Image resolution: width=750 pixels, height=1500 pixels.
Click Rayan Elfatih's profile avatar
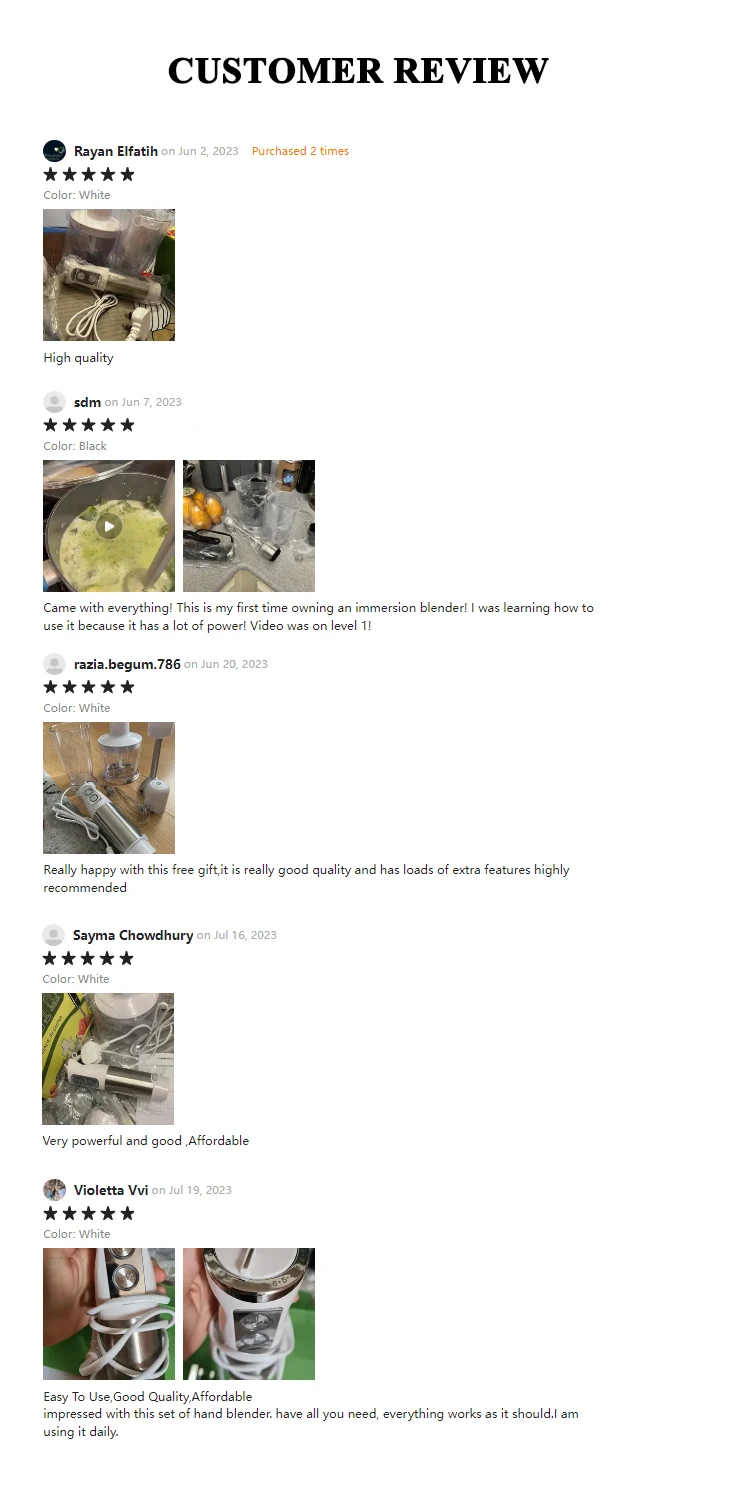54,151
